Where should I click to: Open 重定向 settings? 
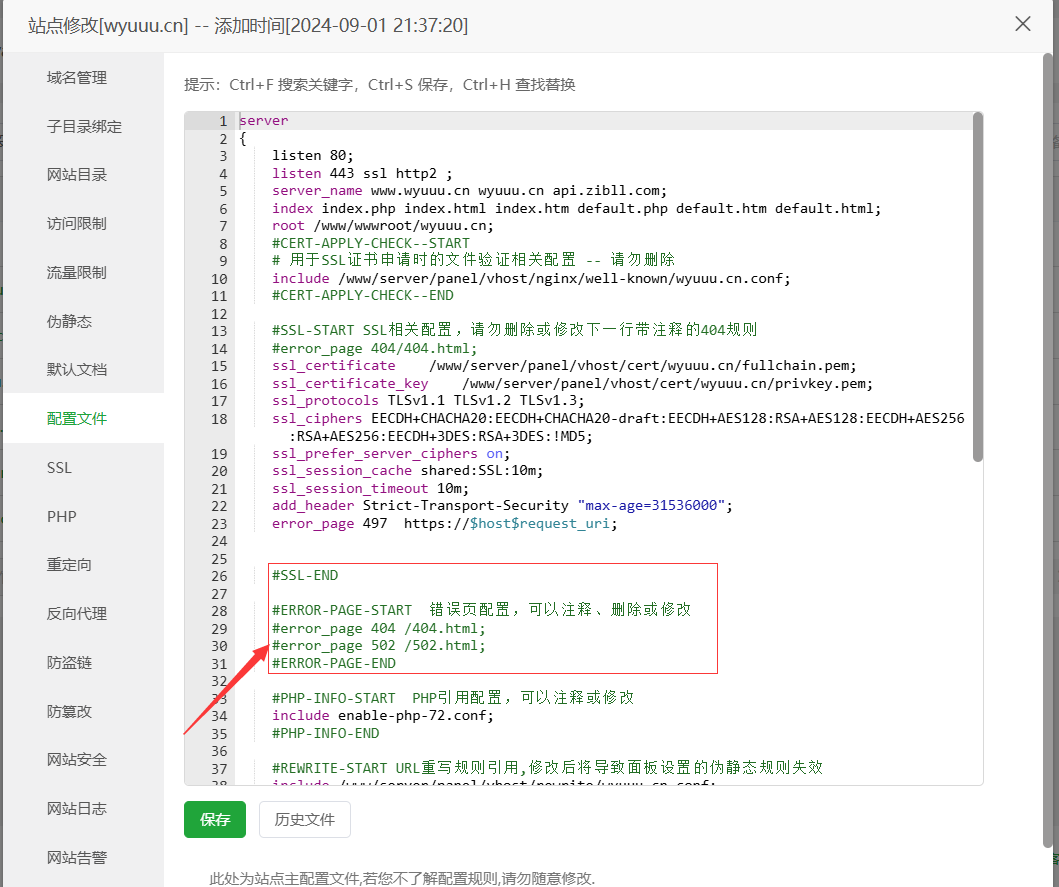[69, 565]
